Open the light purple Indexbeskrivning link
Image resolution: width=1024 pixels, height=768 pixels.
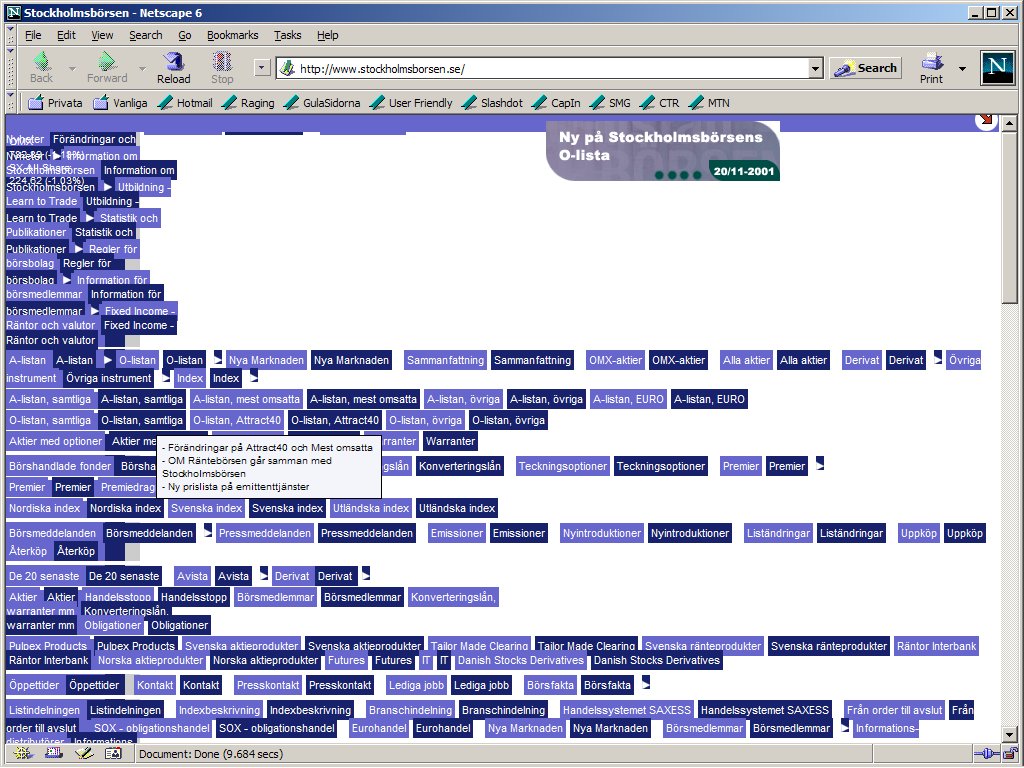pos(219,710)
